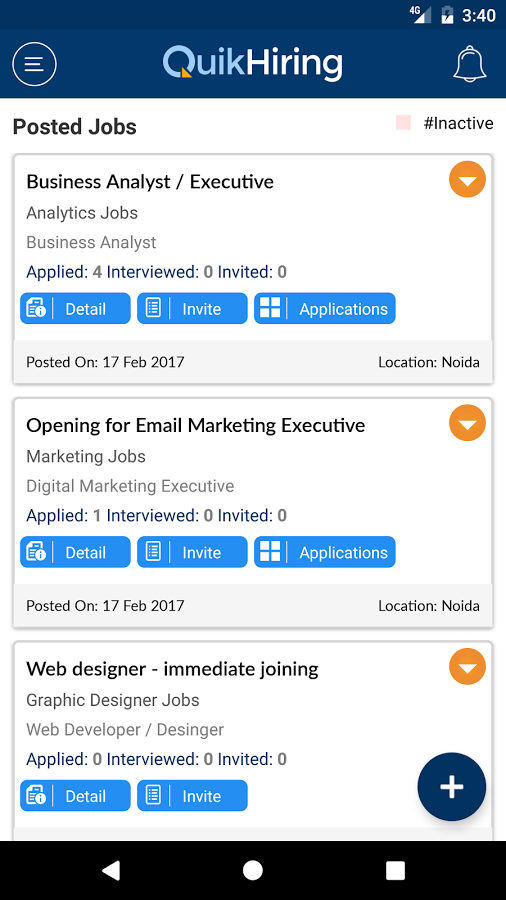
Task: Expand Web designer job dropdown arrow
Action: [x=468, y=666]
